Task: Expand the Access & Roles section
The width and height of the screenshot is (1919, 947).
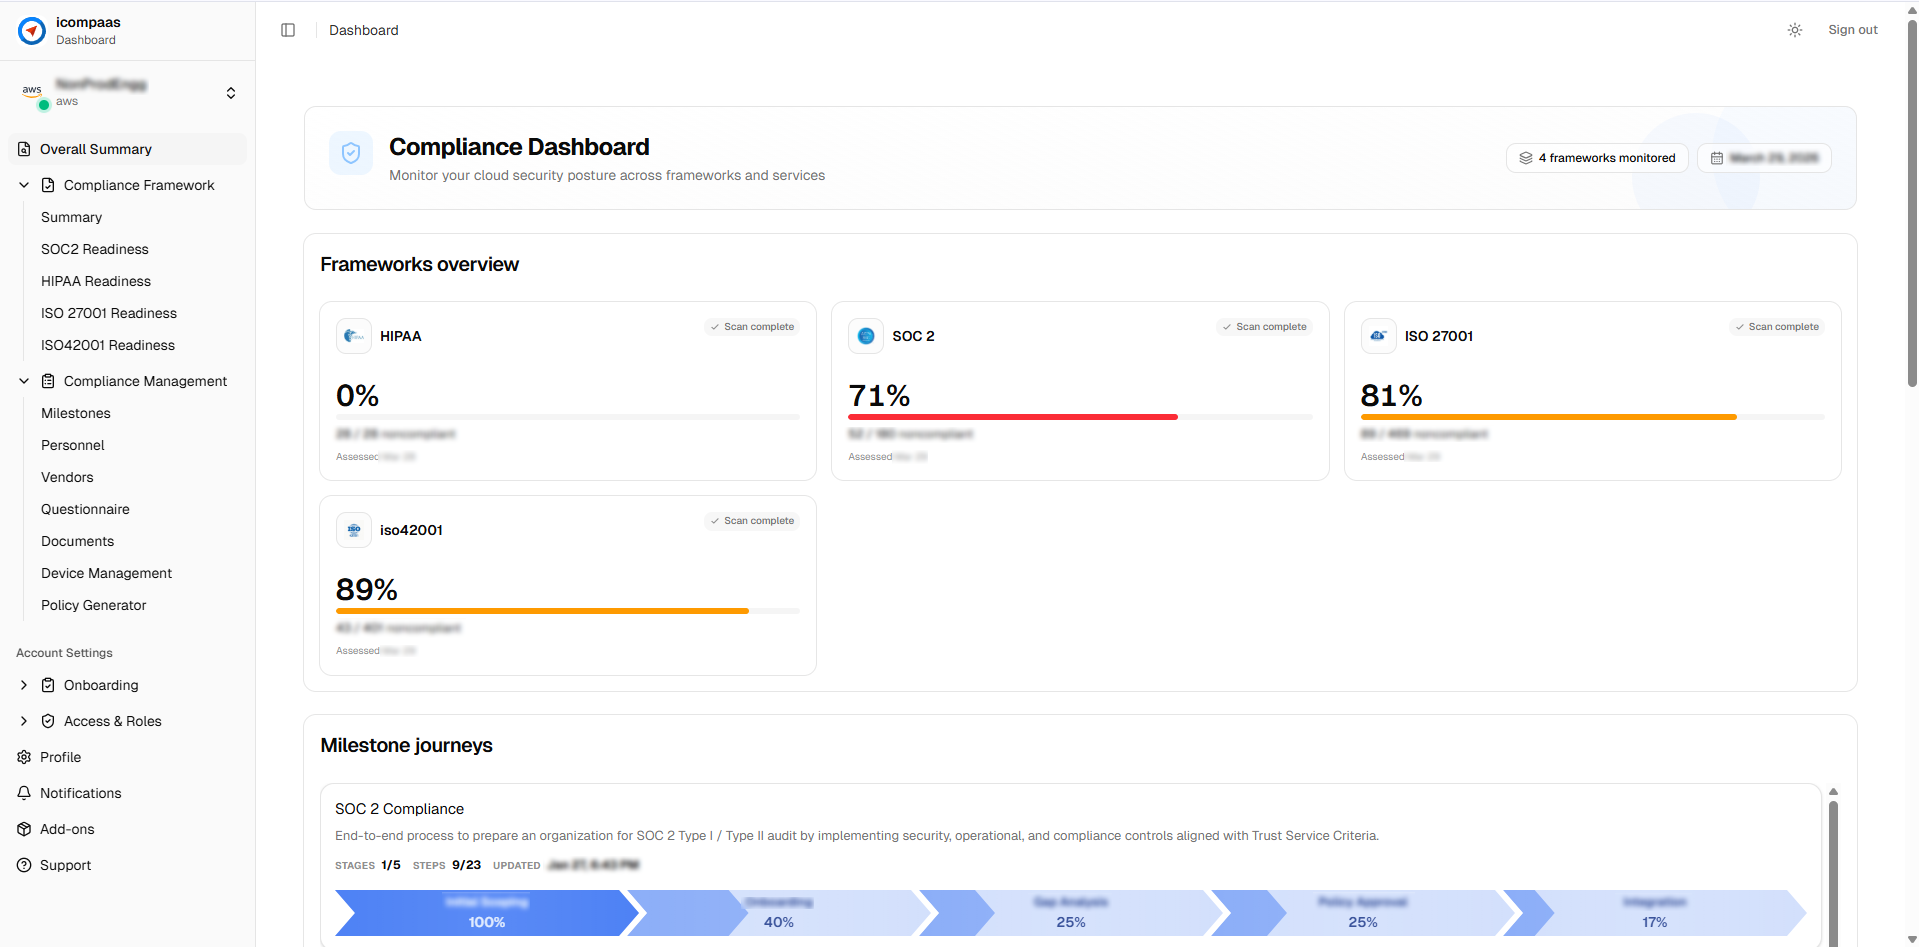Action: [24, 721]
